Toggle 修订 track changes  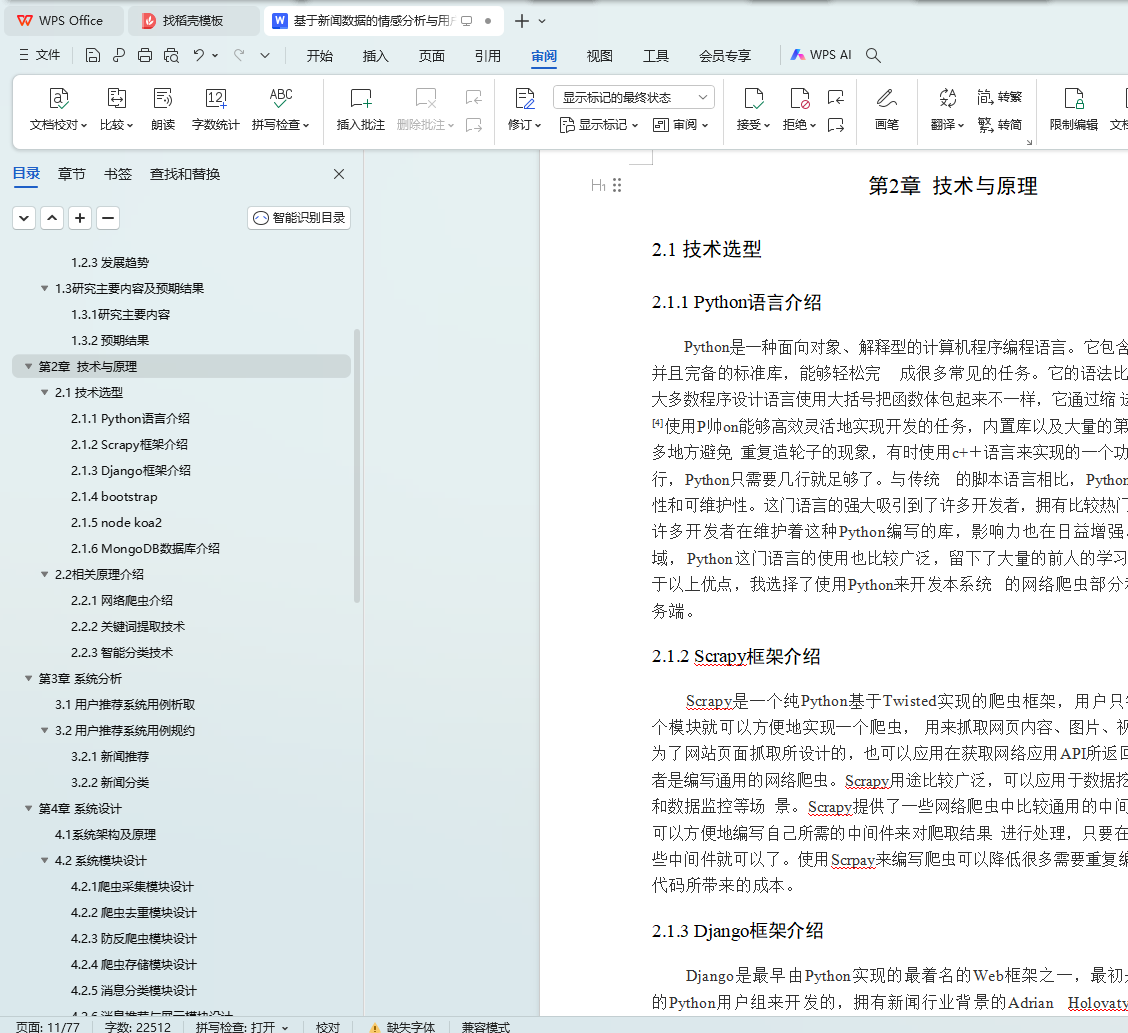tap(524, 109)
